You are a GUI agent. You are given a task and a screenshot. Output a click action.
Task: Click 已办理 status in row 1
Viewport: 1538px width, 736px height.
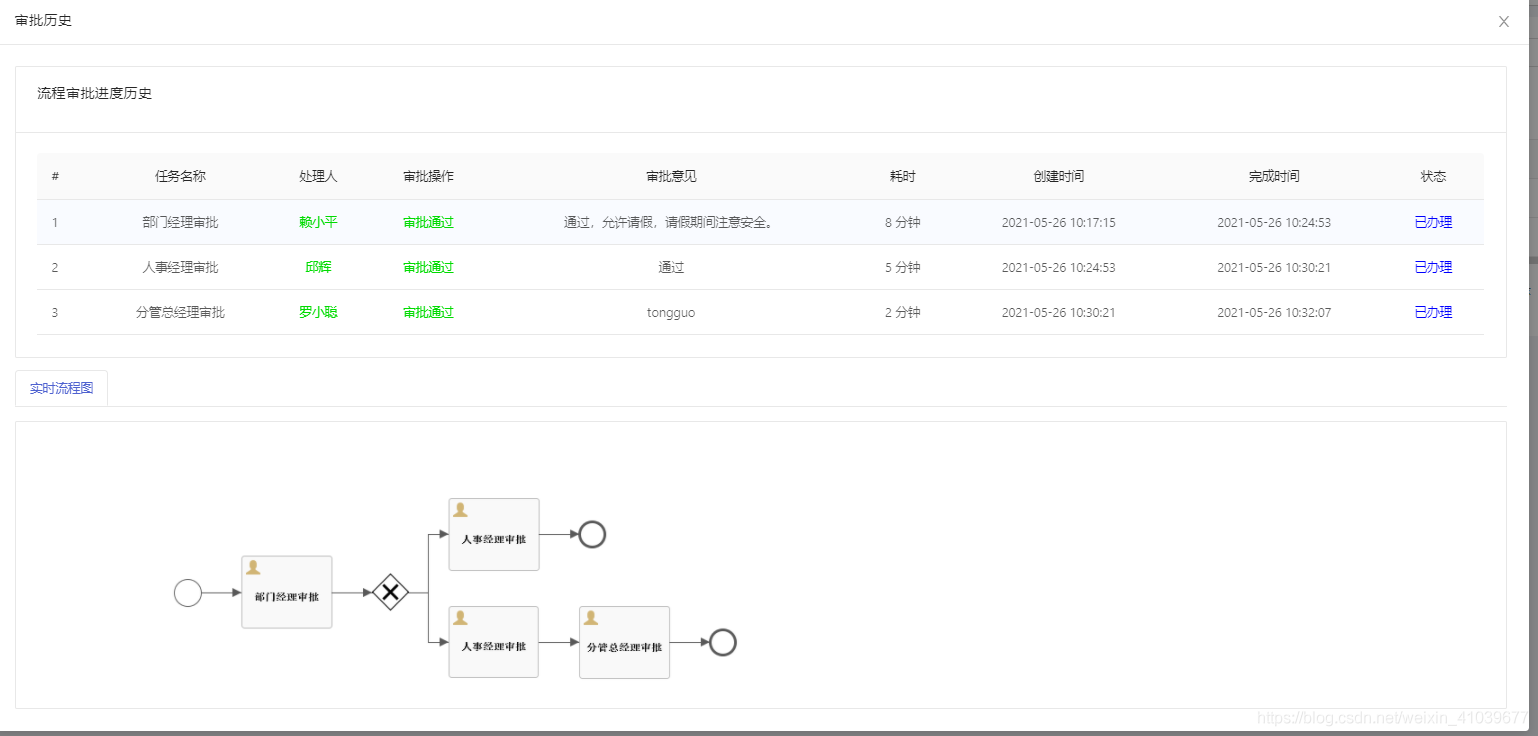pyautogui.click(x=1433, y=222)
